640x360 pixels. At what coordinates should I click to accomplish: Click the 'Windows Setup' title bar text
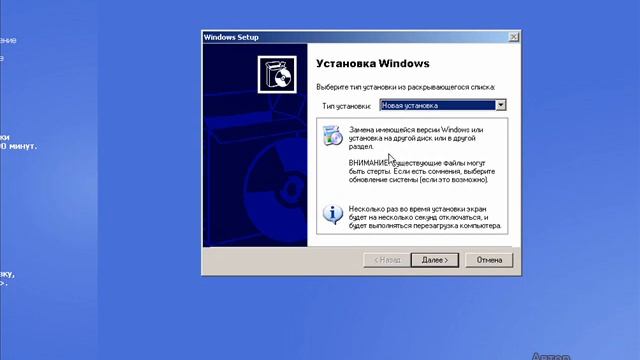point(231,37)
